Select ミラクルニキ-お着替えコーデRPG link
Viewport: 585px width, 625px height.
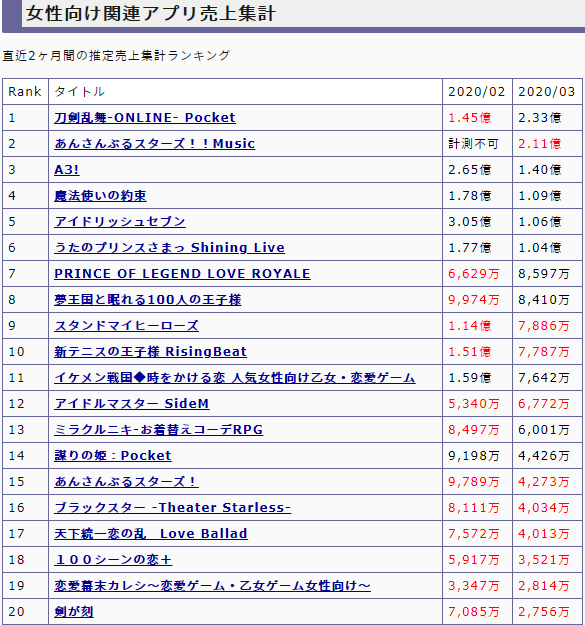159,430
